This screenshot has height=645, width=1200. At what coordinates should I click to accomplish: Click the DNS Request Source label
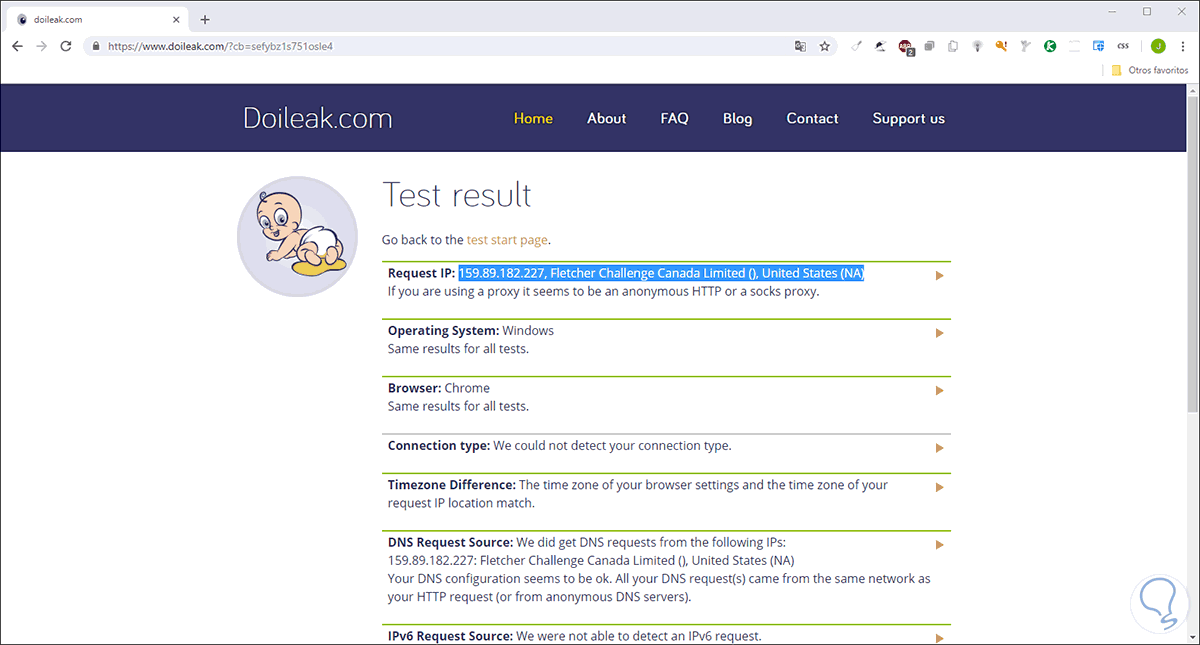click(x=450, y=542)
